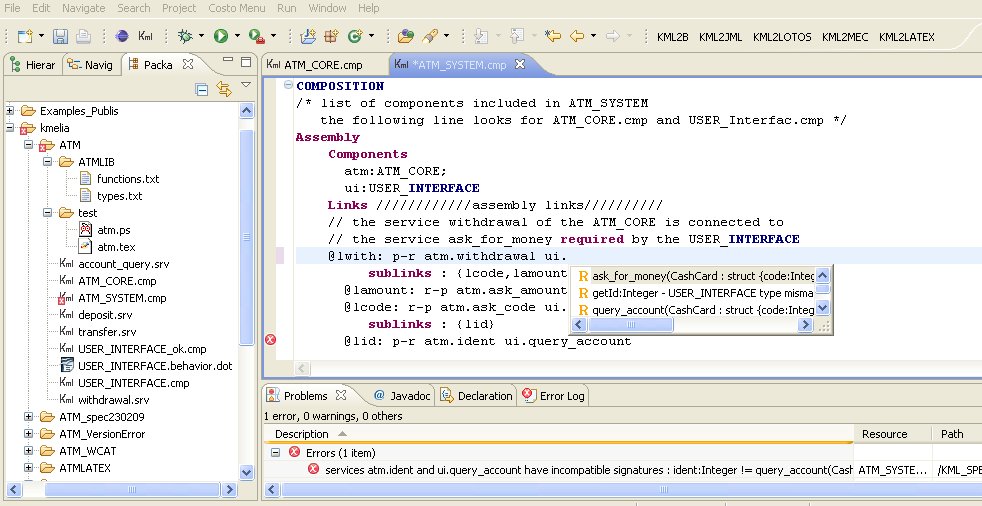982x506 pixels.
Task: Start debugging with the bug icon
Action: [x=184, y=37]
